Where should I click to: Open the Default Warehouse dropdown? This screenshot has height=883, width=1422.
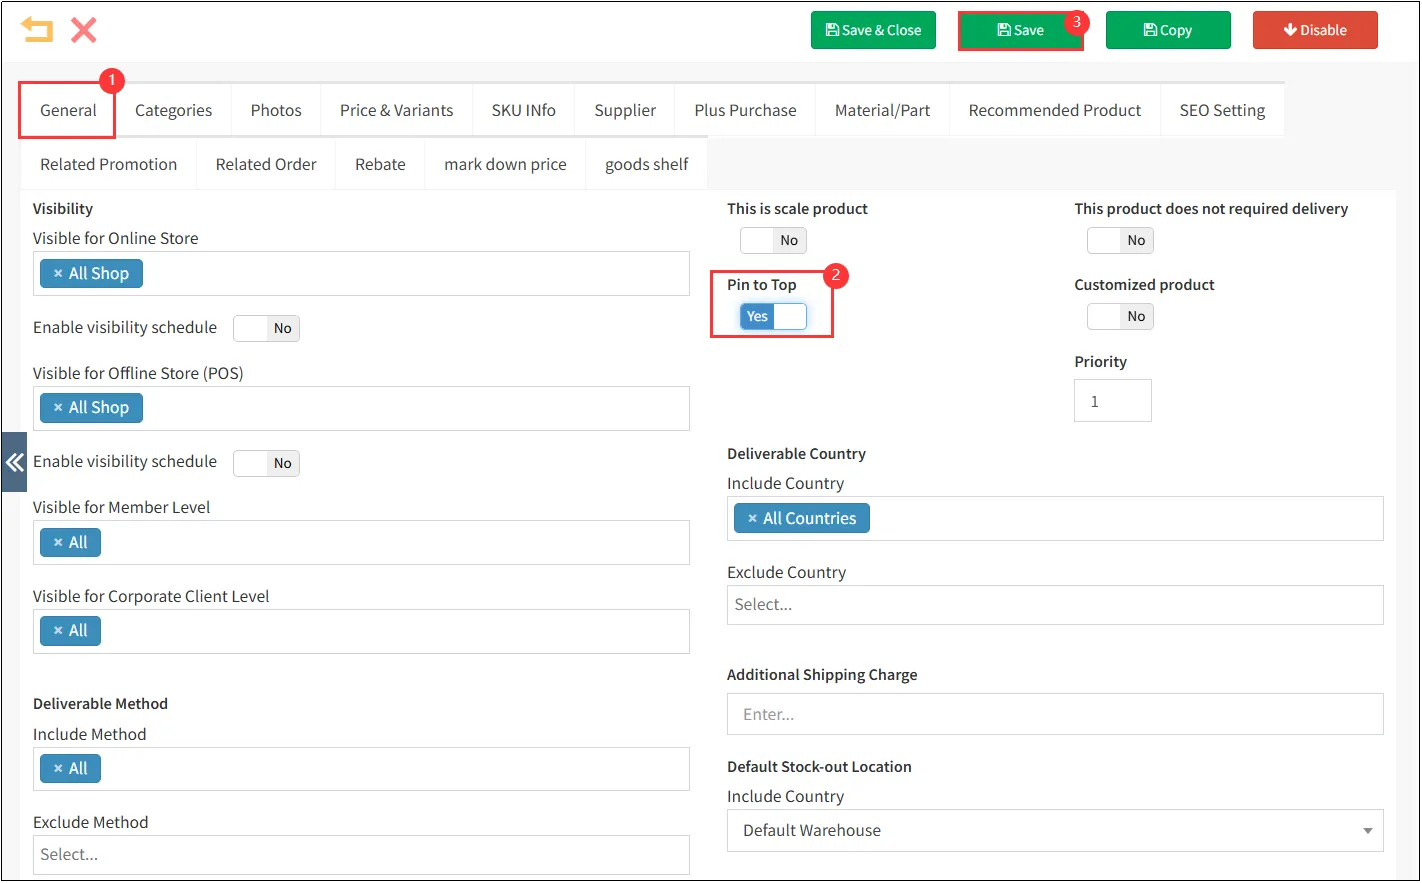point(1054,831)
